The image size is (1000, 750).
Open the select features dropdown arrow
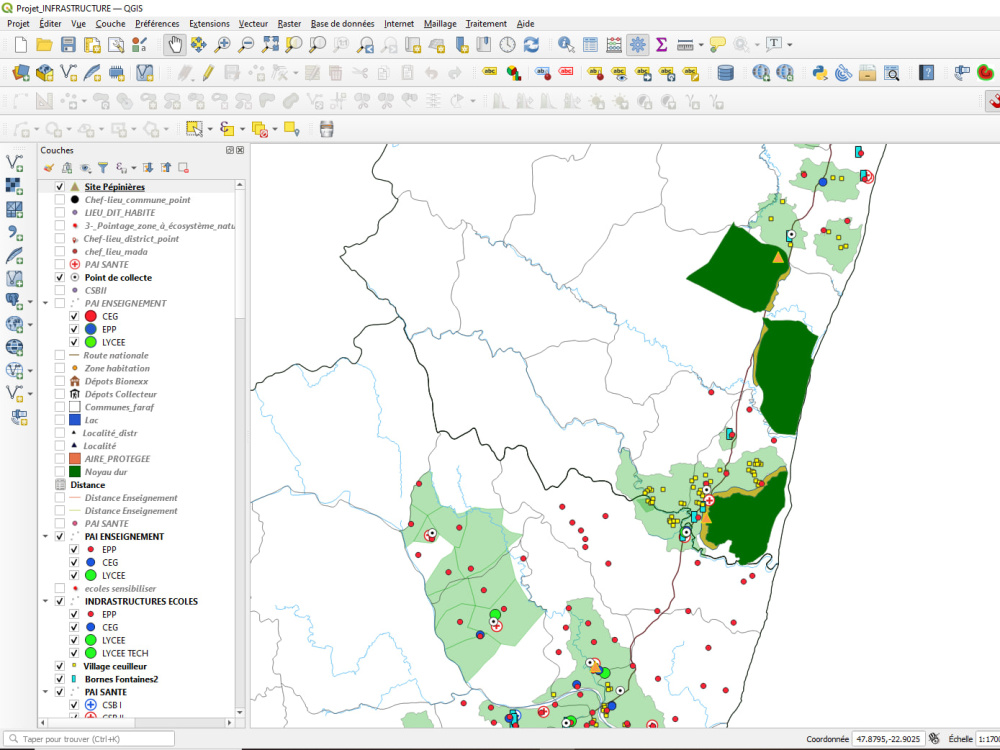pyautogui.click(x=210, y=129)
